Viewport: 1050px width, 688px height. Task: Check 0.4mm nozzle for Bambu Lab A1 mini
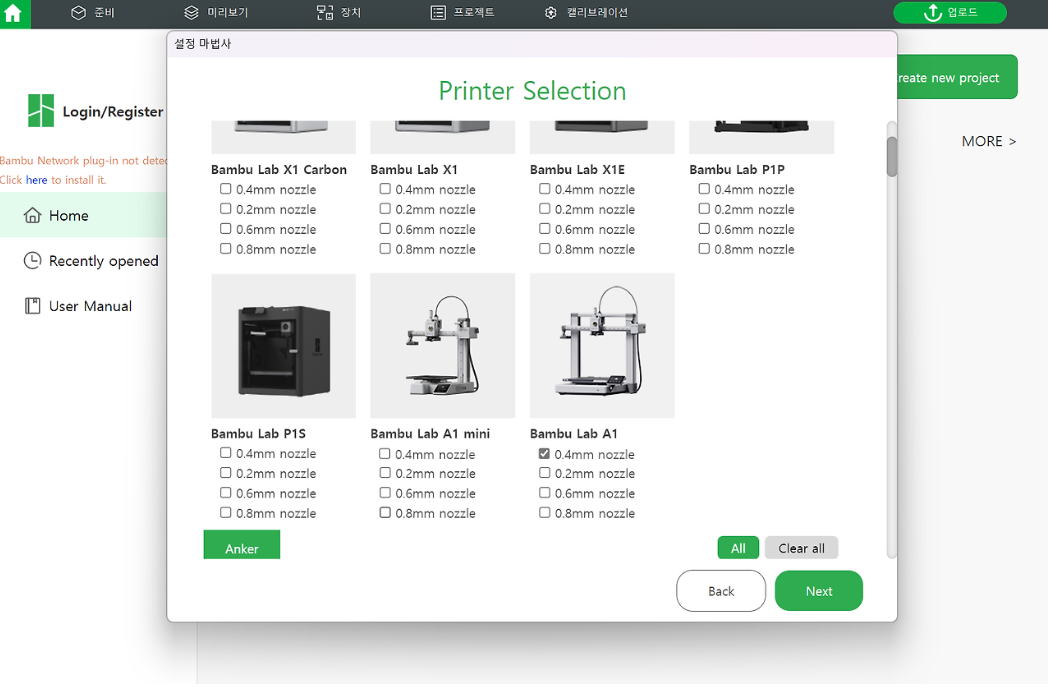coord(385,454)
